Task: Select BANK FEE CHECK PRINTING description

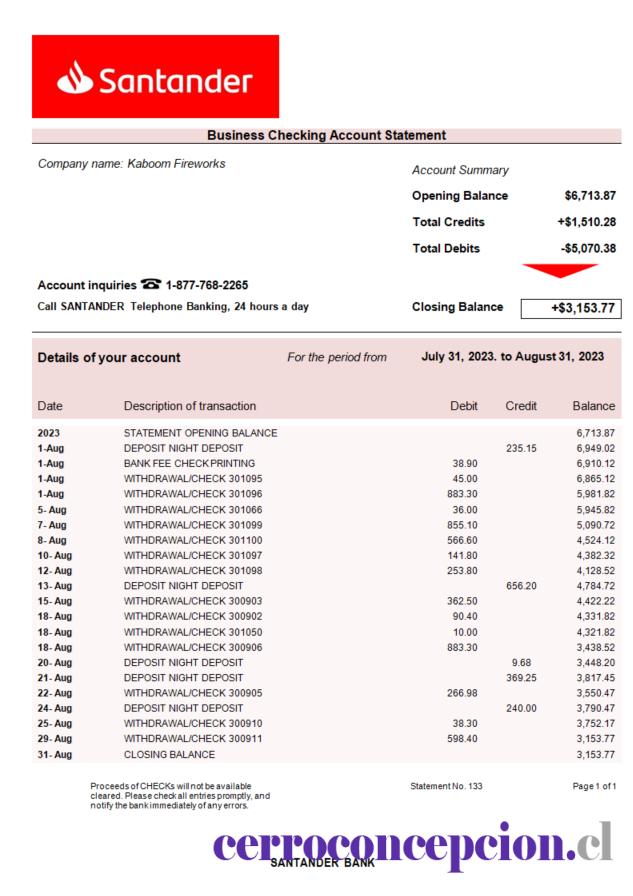Action: pyautogui.click(x=189, y=463)
